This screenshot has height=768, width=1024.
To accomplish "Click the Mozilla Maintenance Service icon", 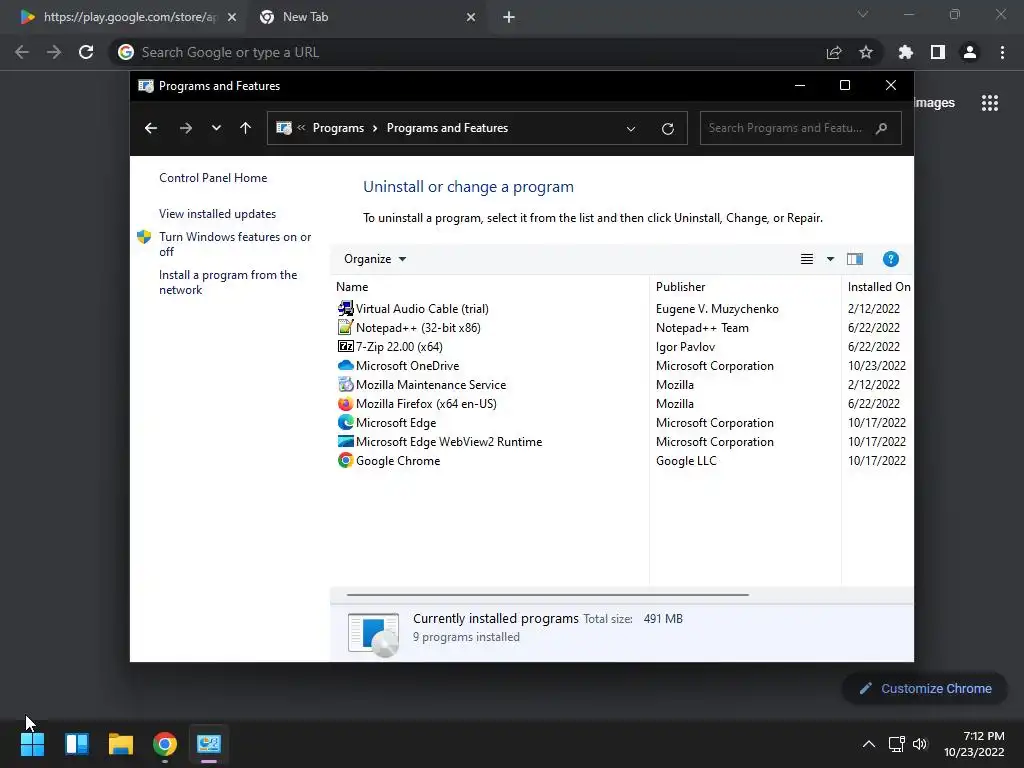I will click(345, 385).
